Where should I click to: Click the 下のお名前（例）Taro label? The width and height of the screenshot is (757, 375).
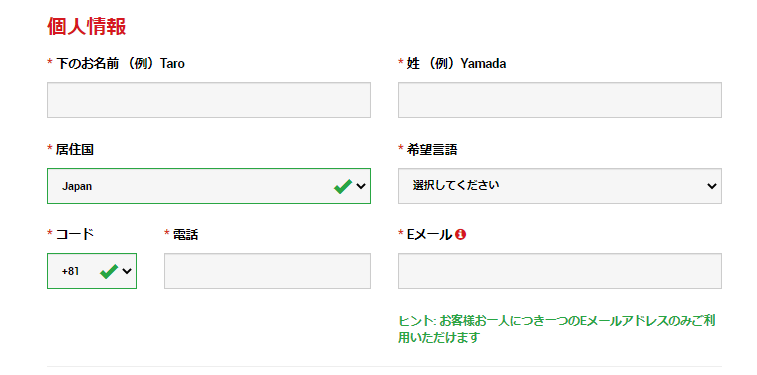[x=121, y=63]
